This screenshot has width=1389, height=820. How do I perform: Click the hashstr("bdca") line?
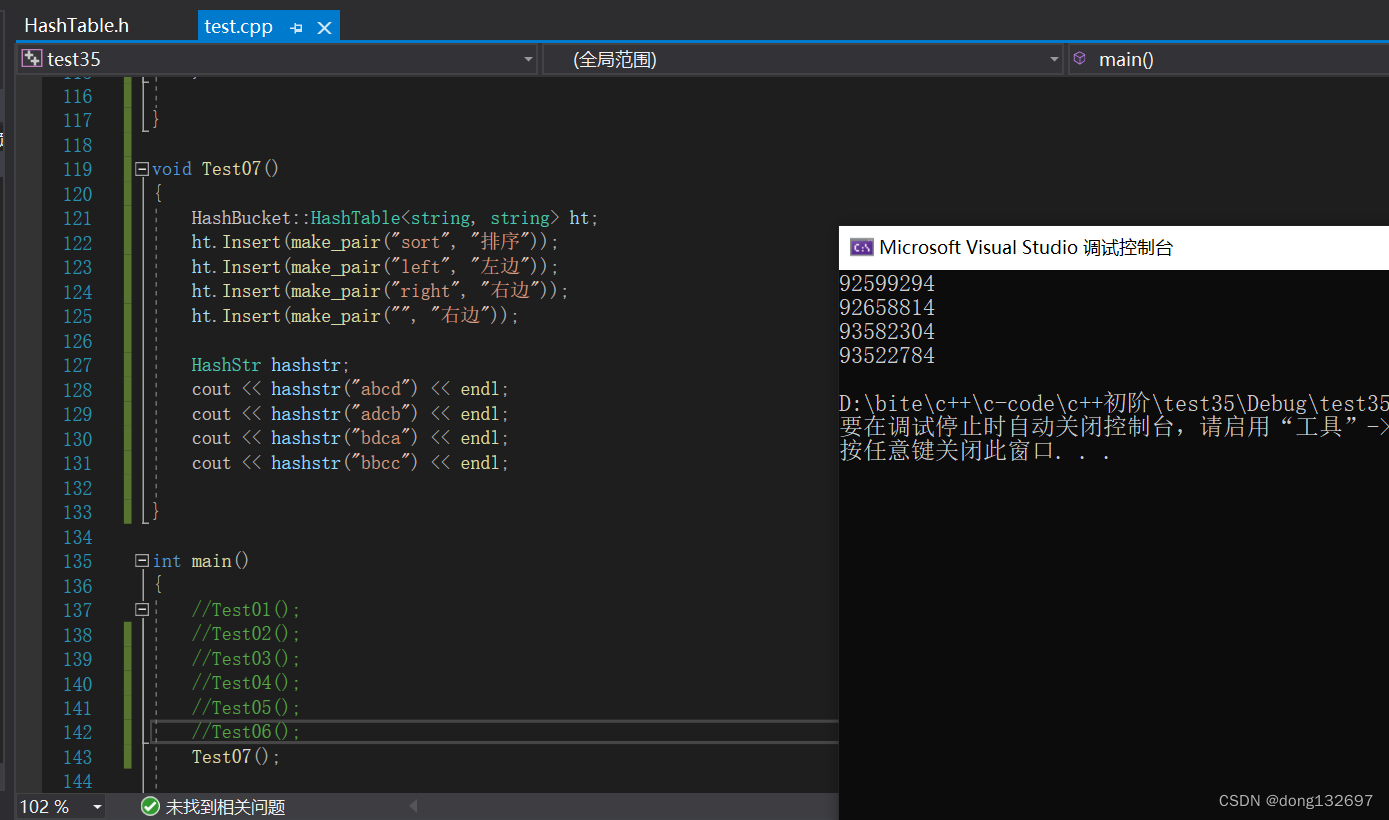point(351,438)
